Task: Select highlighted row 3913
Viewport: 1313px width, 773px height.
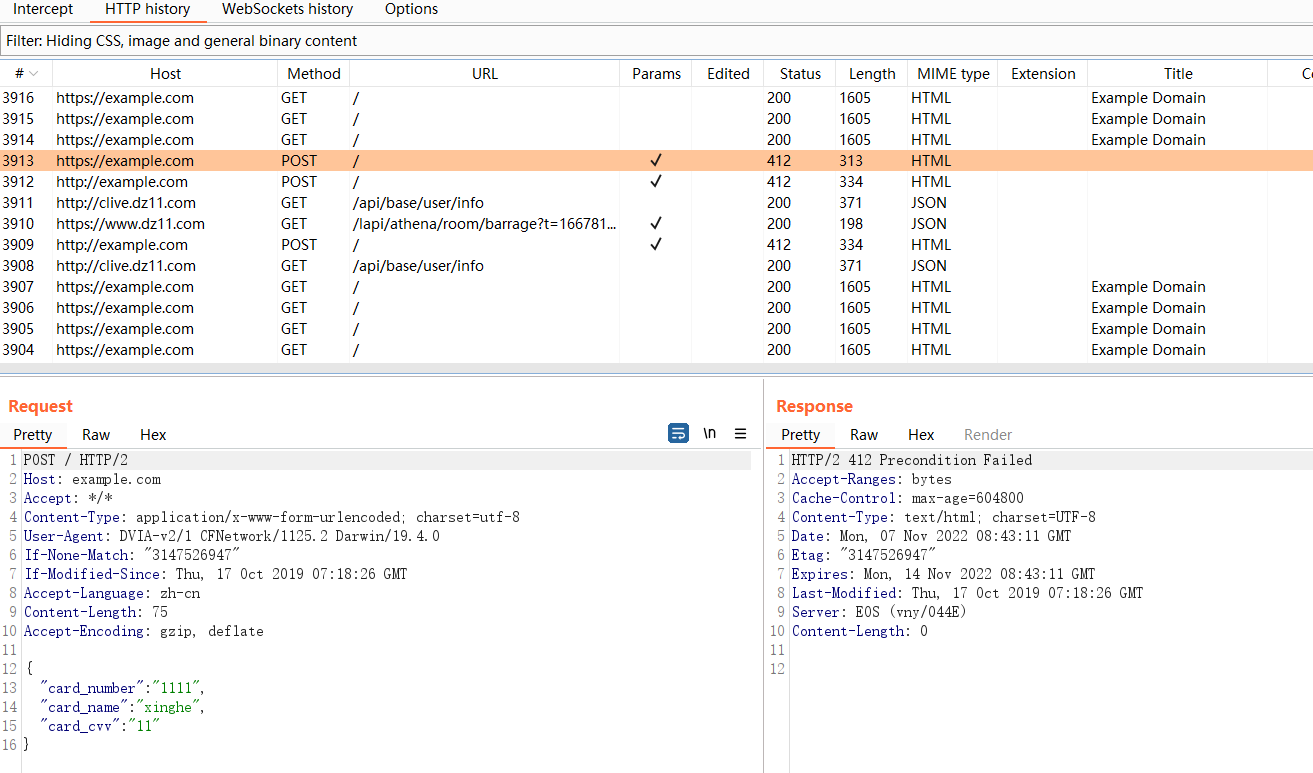Action: point(656,161)
